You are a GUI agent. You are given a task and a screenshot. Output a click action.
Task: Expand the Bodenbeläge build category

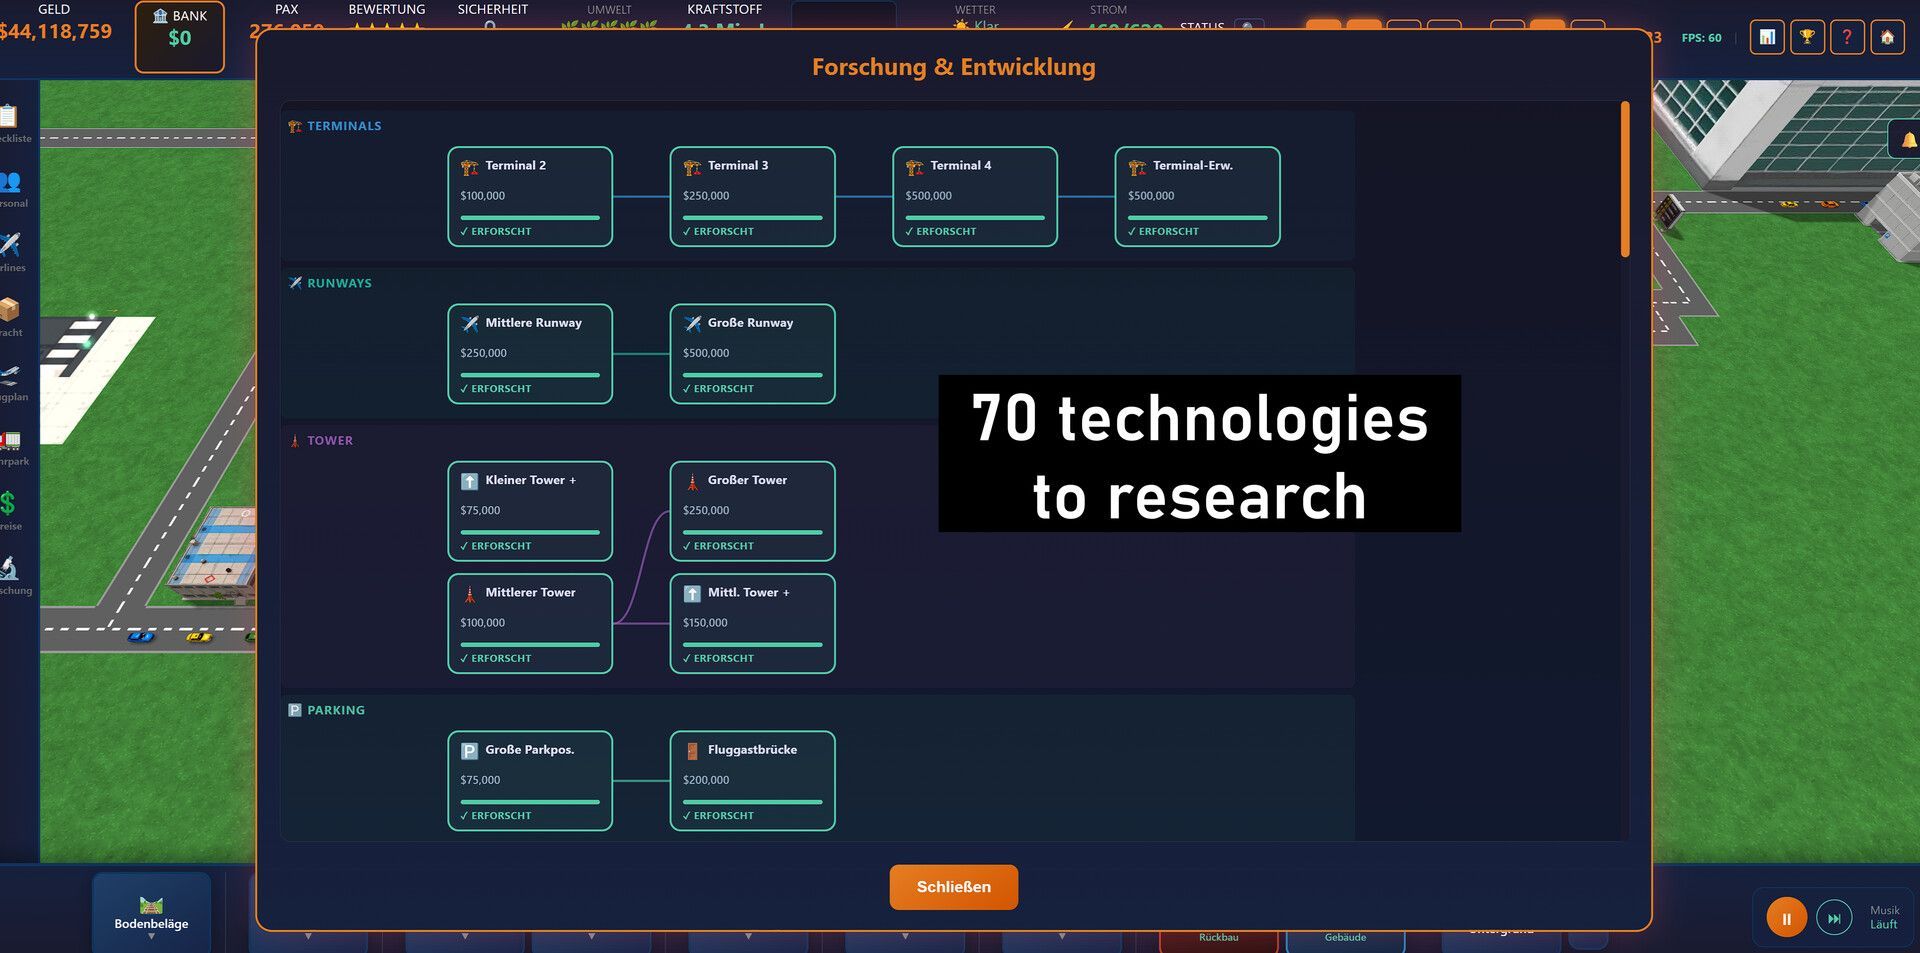pyautogui.click(x=151, y=915)
